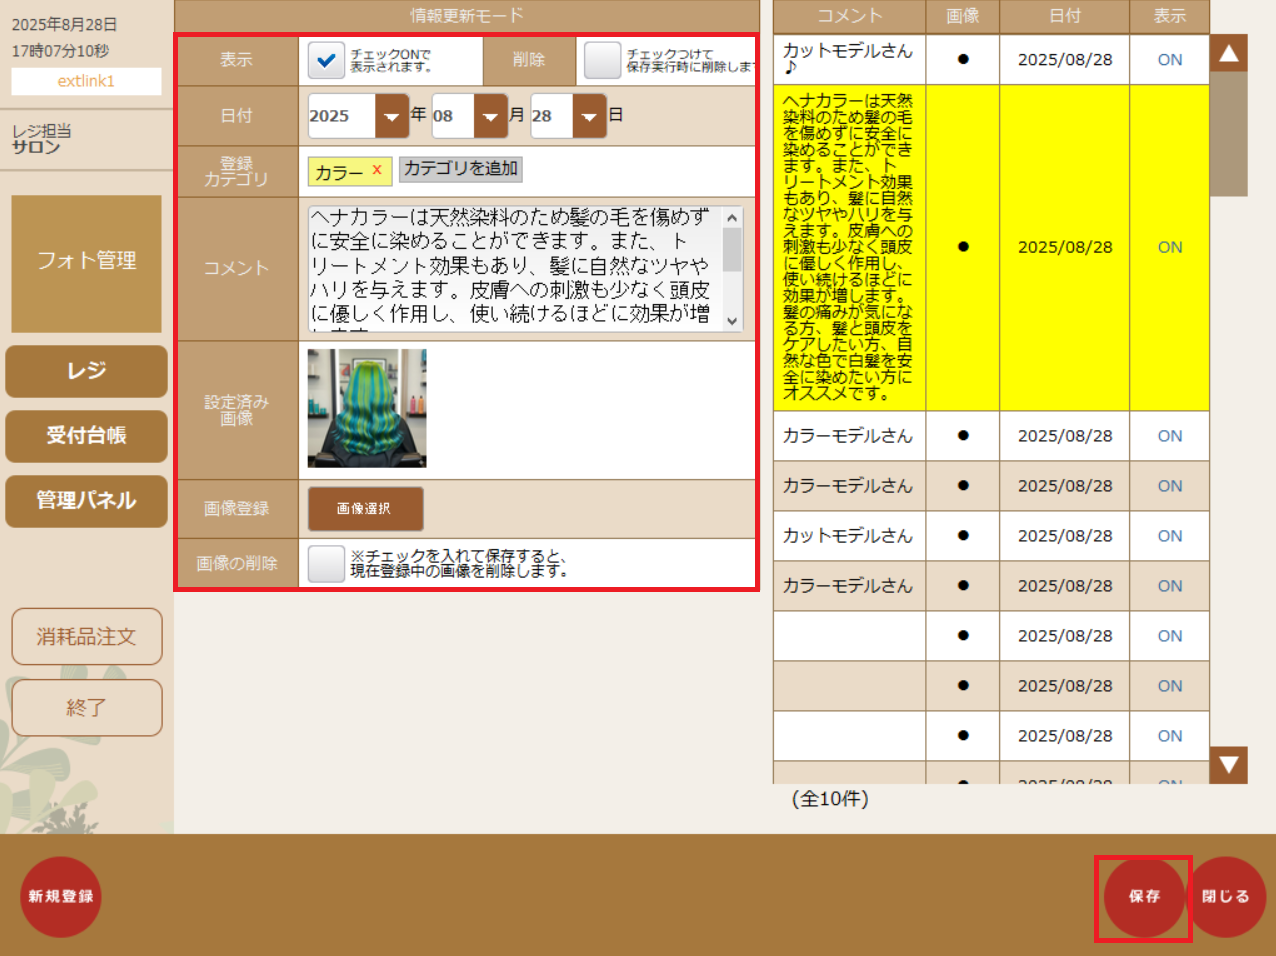Open the year 2025 dropdown
The height and width of the screenshot is (956, 1276).
click(391, 116)
